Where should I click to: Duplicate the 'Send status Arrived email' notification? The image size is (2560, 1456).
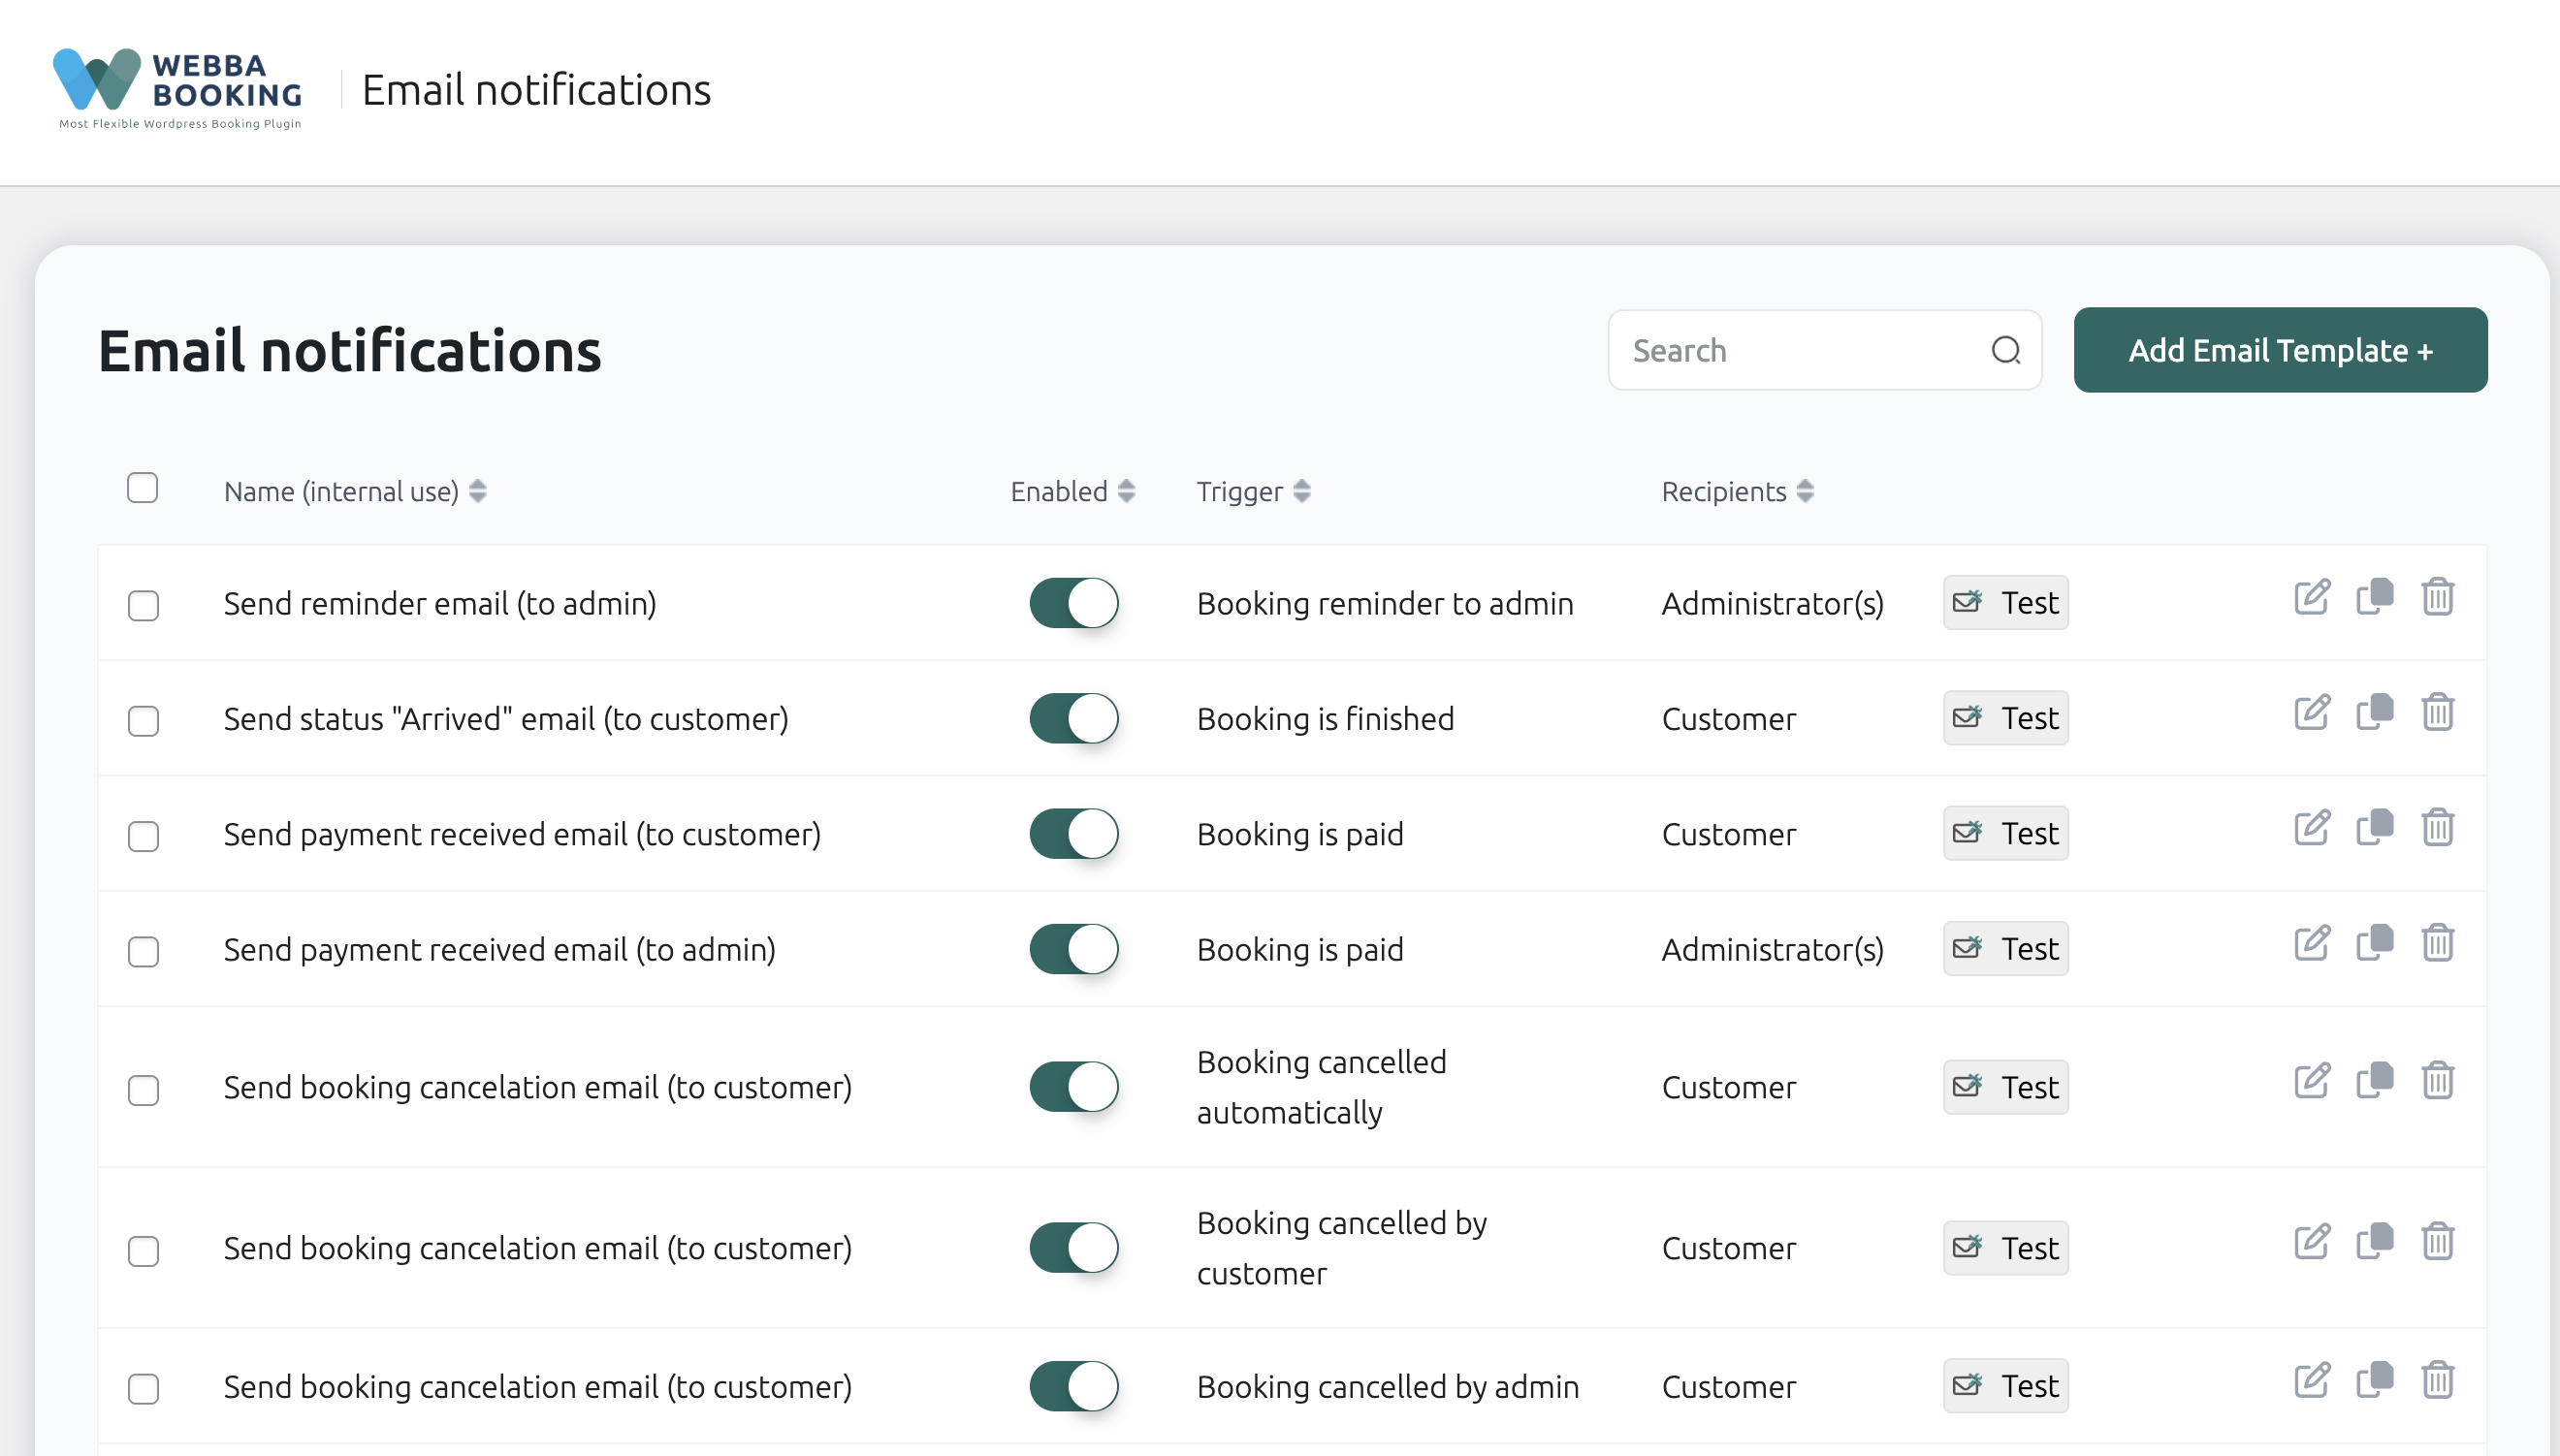pyautogui.click(x=2375, y=713)
